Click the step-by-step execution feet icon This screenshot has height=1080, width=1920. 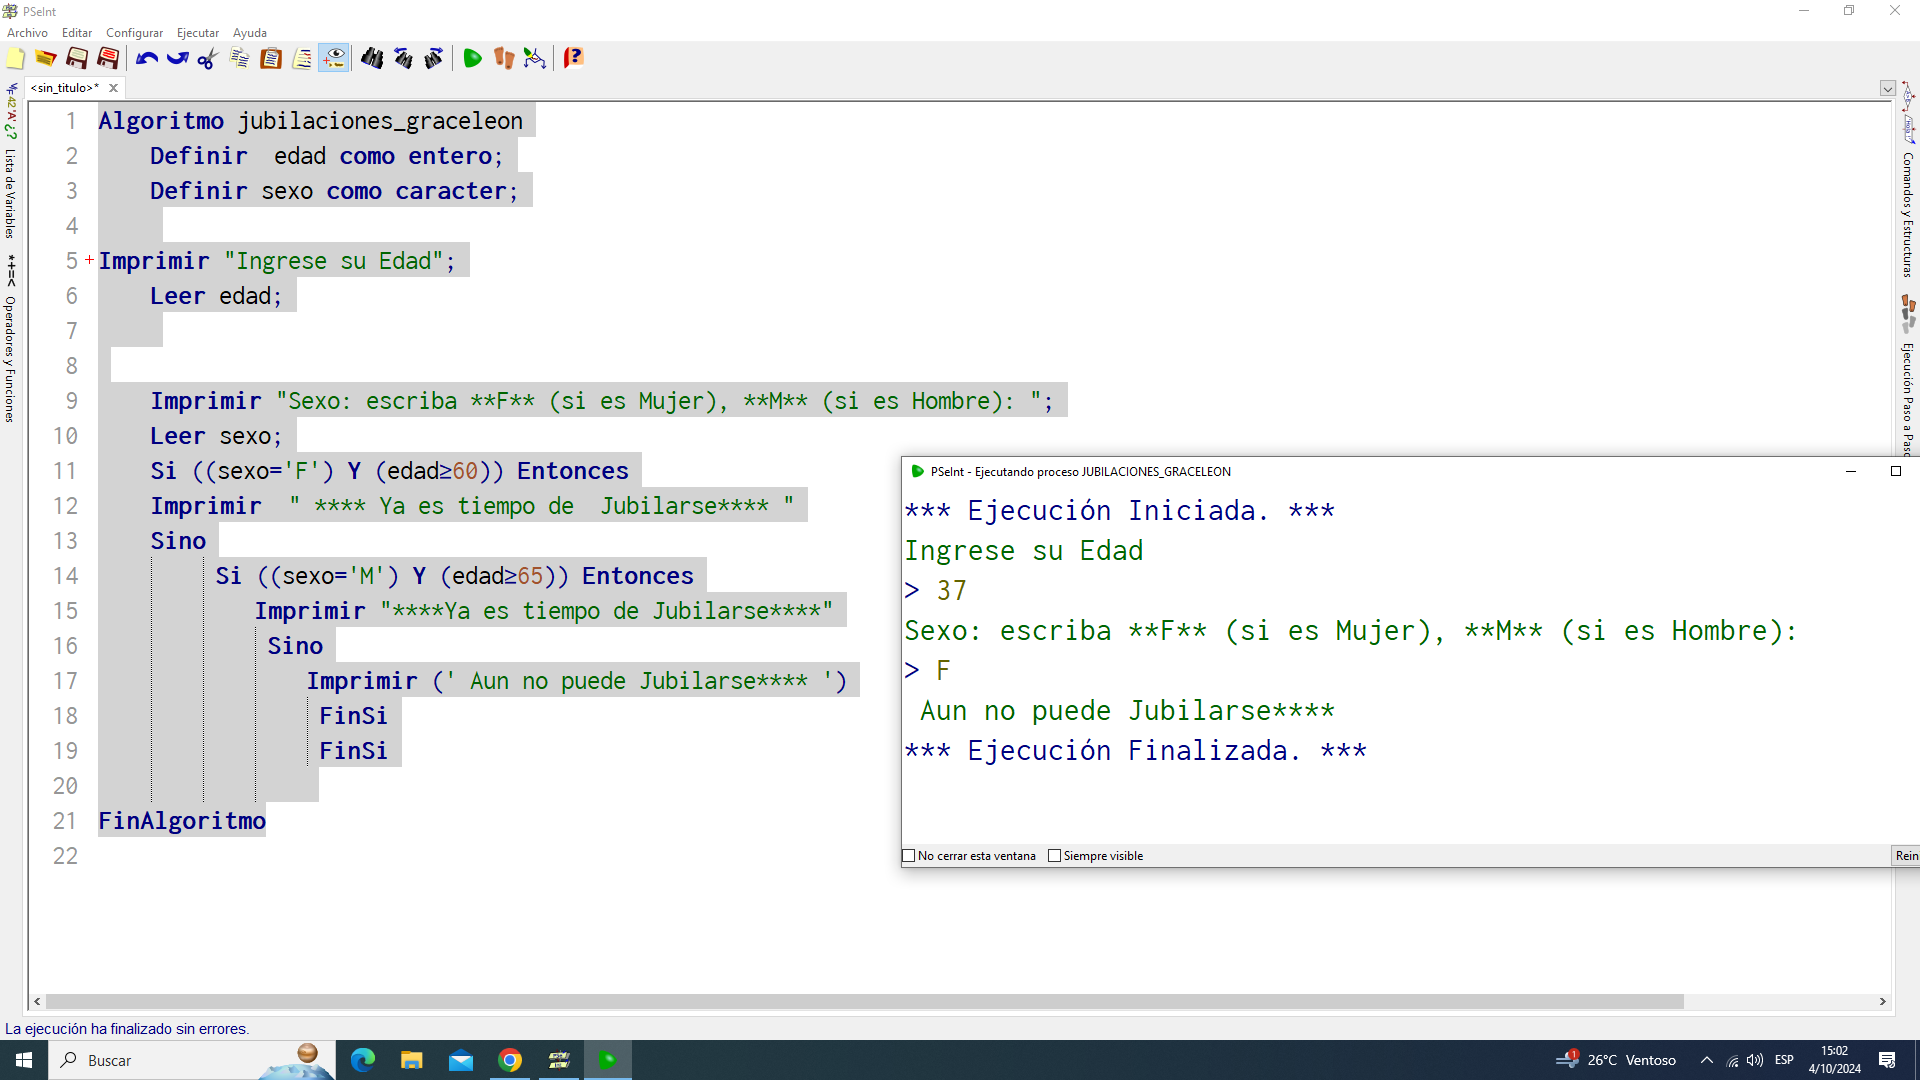click(503, 59)
